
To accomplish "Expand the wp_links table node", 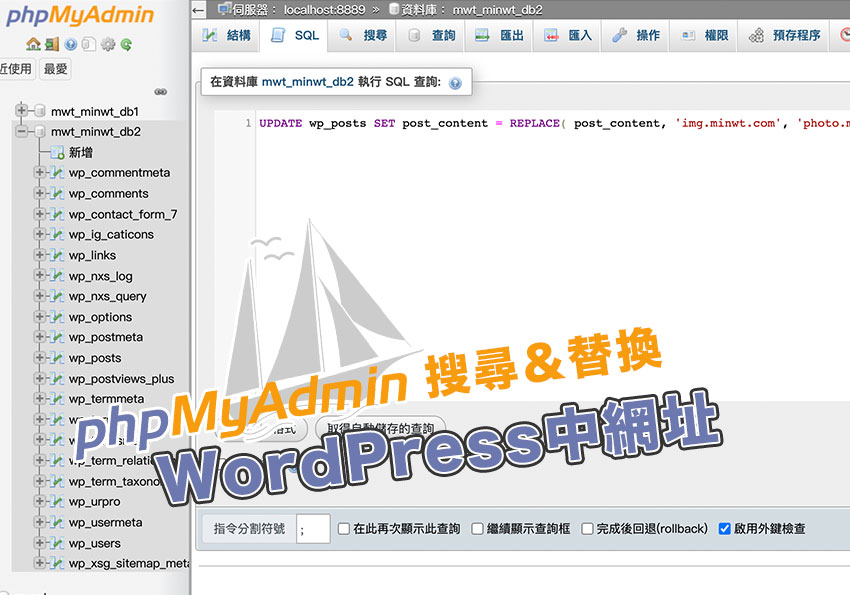I will pos(39,255).
